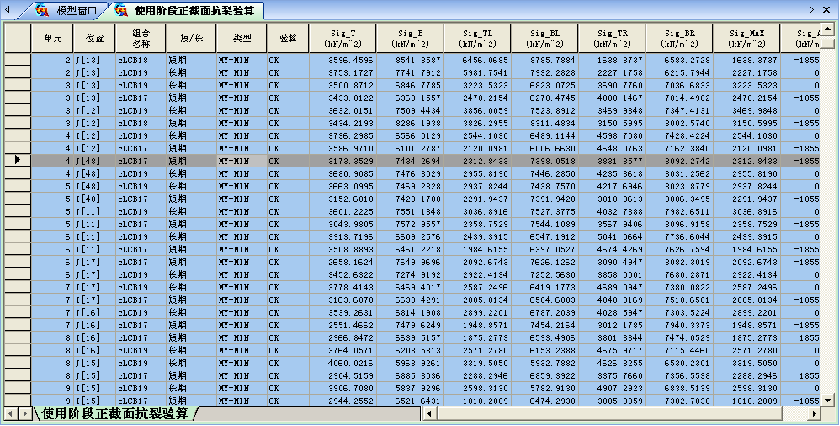This screenshot has height=426, width=840.
Task: Click the horizontal scrollbar left arrow
Action: [x=429, y=413]
